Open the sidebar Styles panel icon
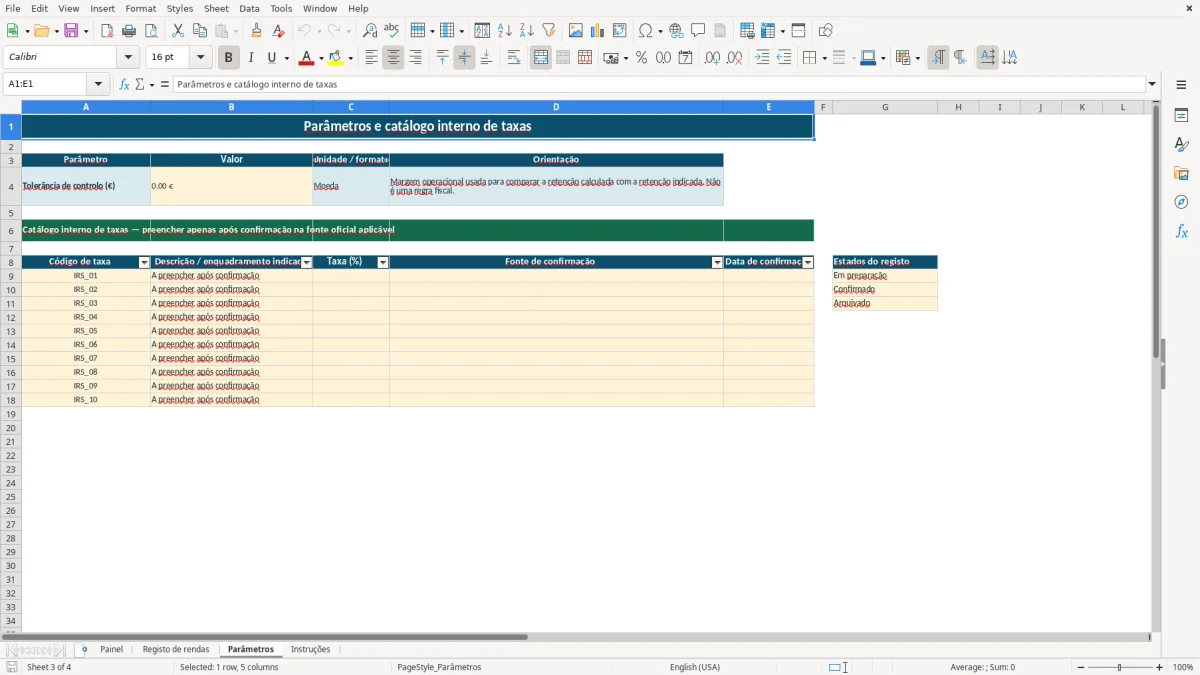 click(1181, 145)
